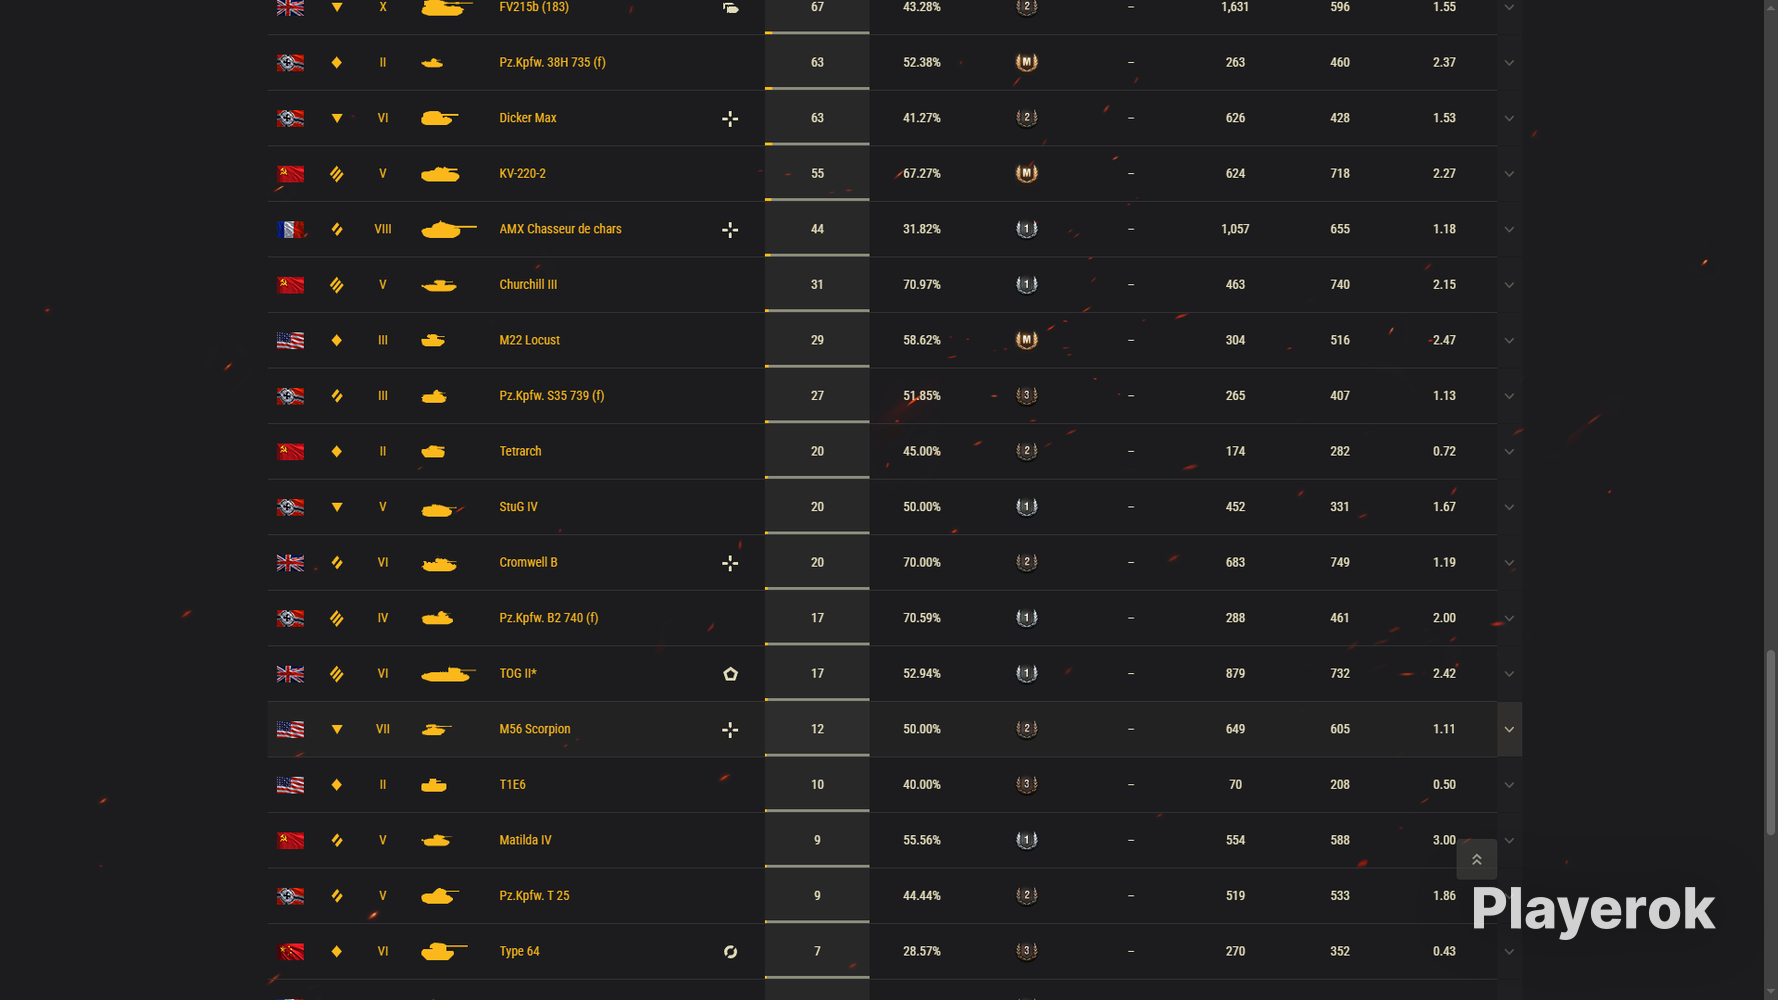Open the Matilda IV vehicle link

tap(525, 840)
